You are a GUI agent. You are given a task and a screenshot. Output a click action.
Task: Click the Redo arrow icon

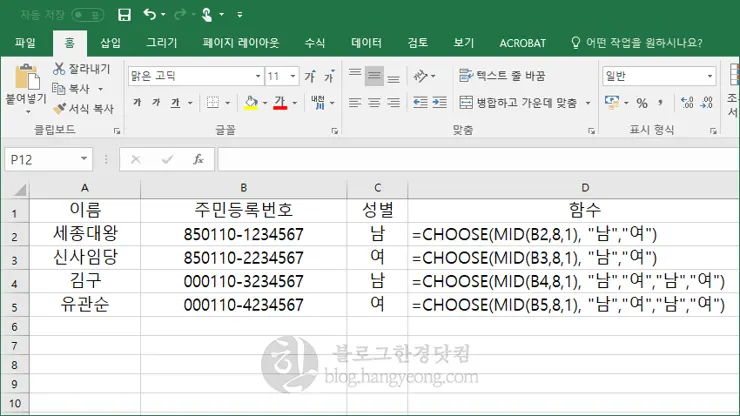tap(180, 15)
